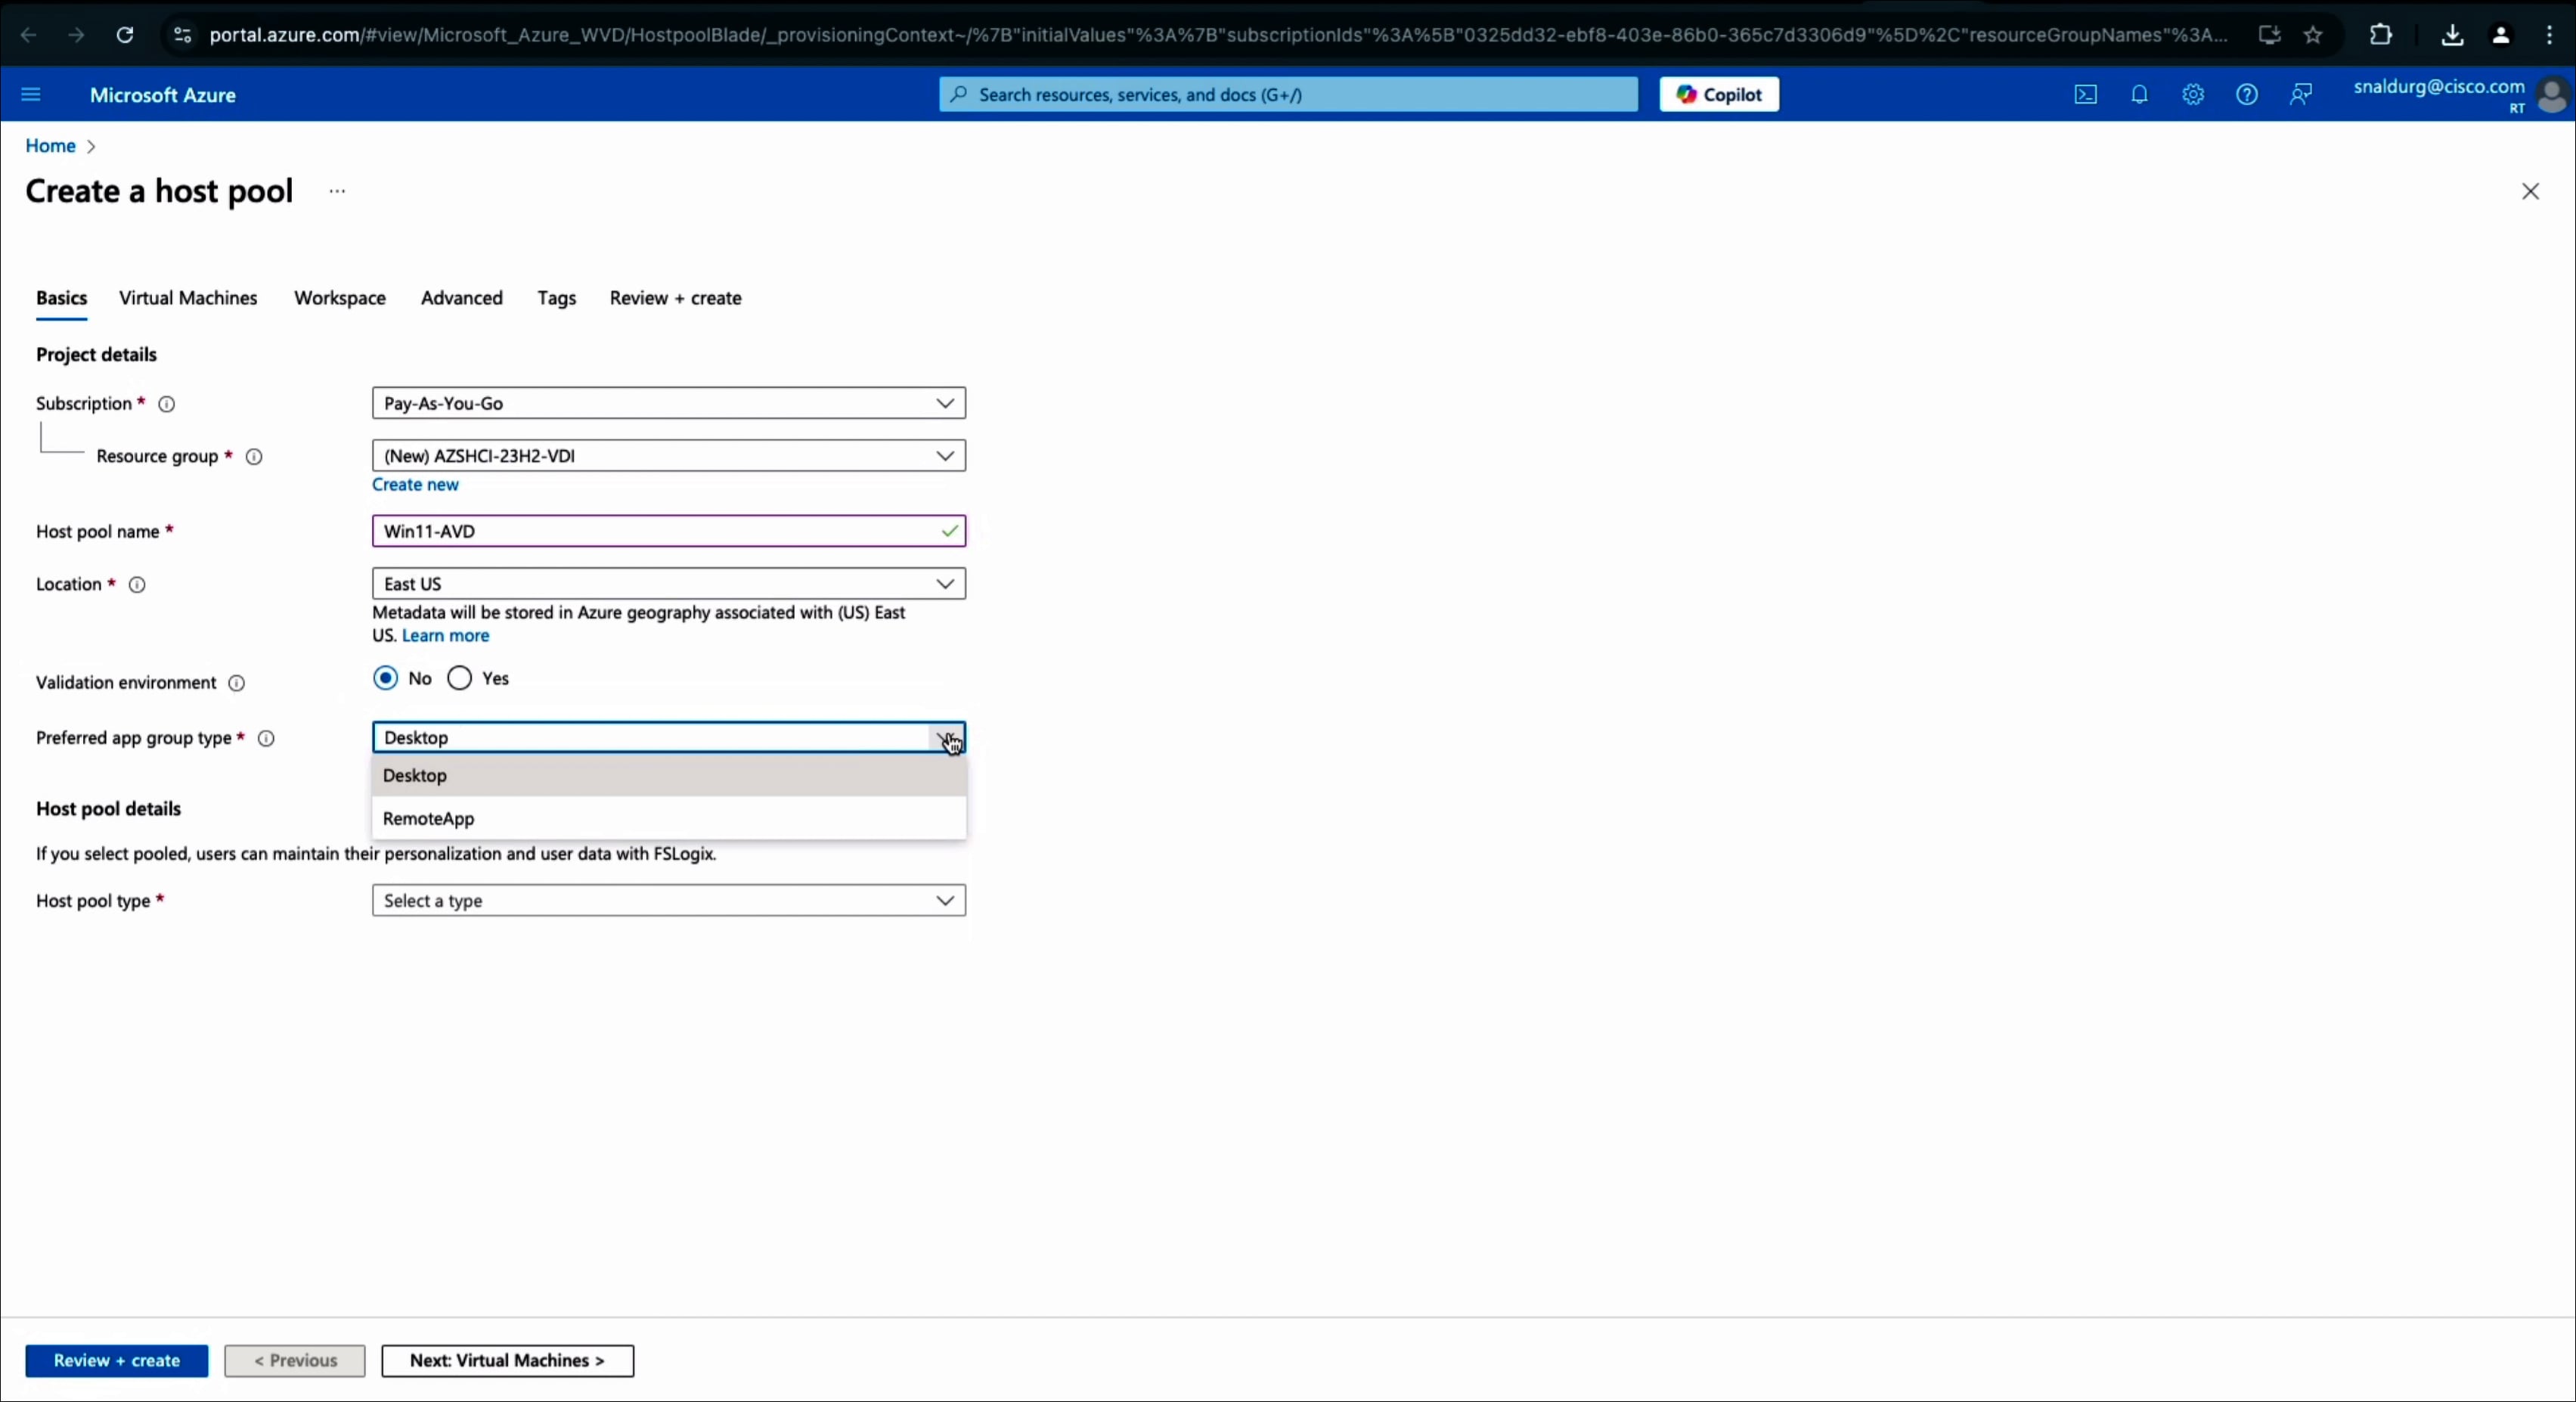Screen dimensions: 2576x1402
Task: Switch to the Basics tab
Action: 61,298
